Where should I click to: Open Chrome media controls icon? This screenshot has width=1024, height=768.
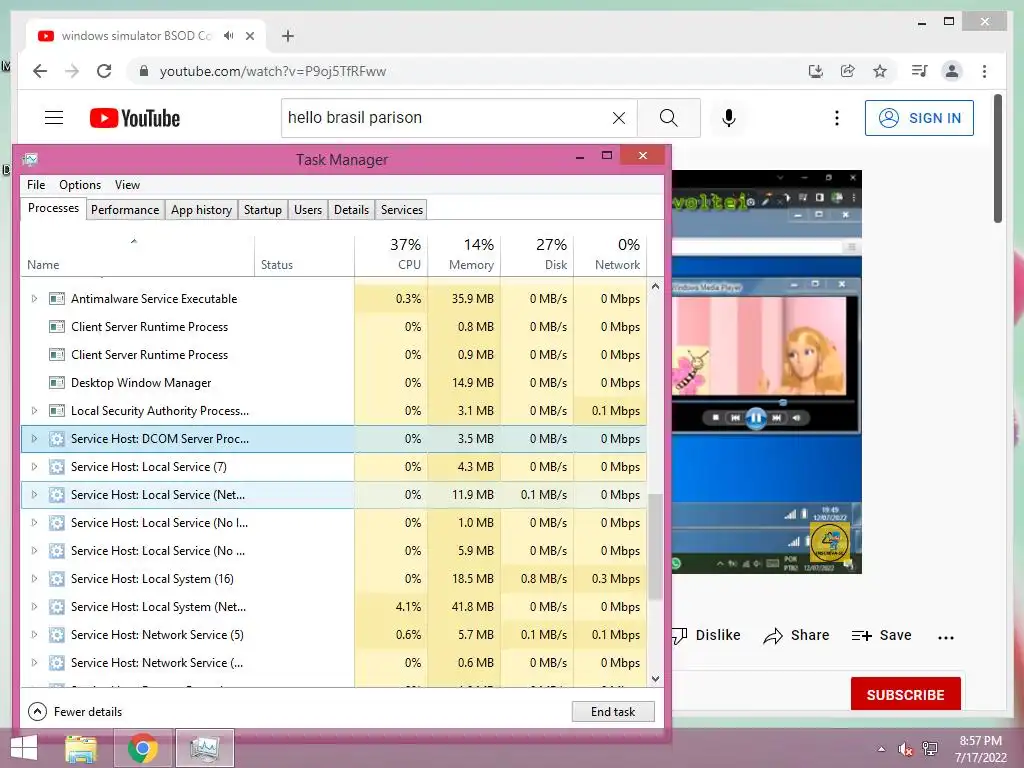pos(920,71)
